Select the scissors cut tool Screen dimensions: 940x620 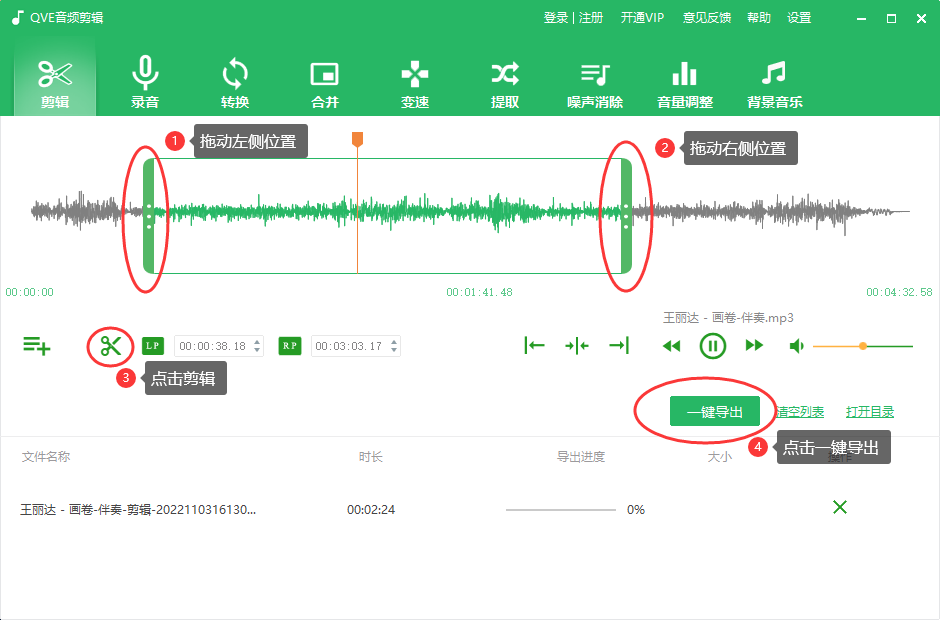tap(110, 345)
